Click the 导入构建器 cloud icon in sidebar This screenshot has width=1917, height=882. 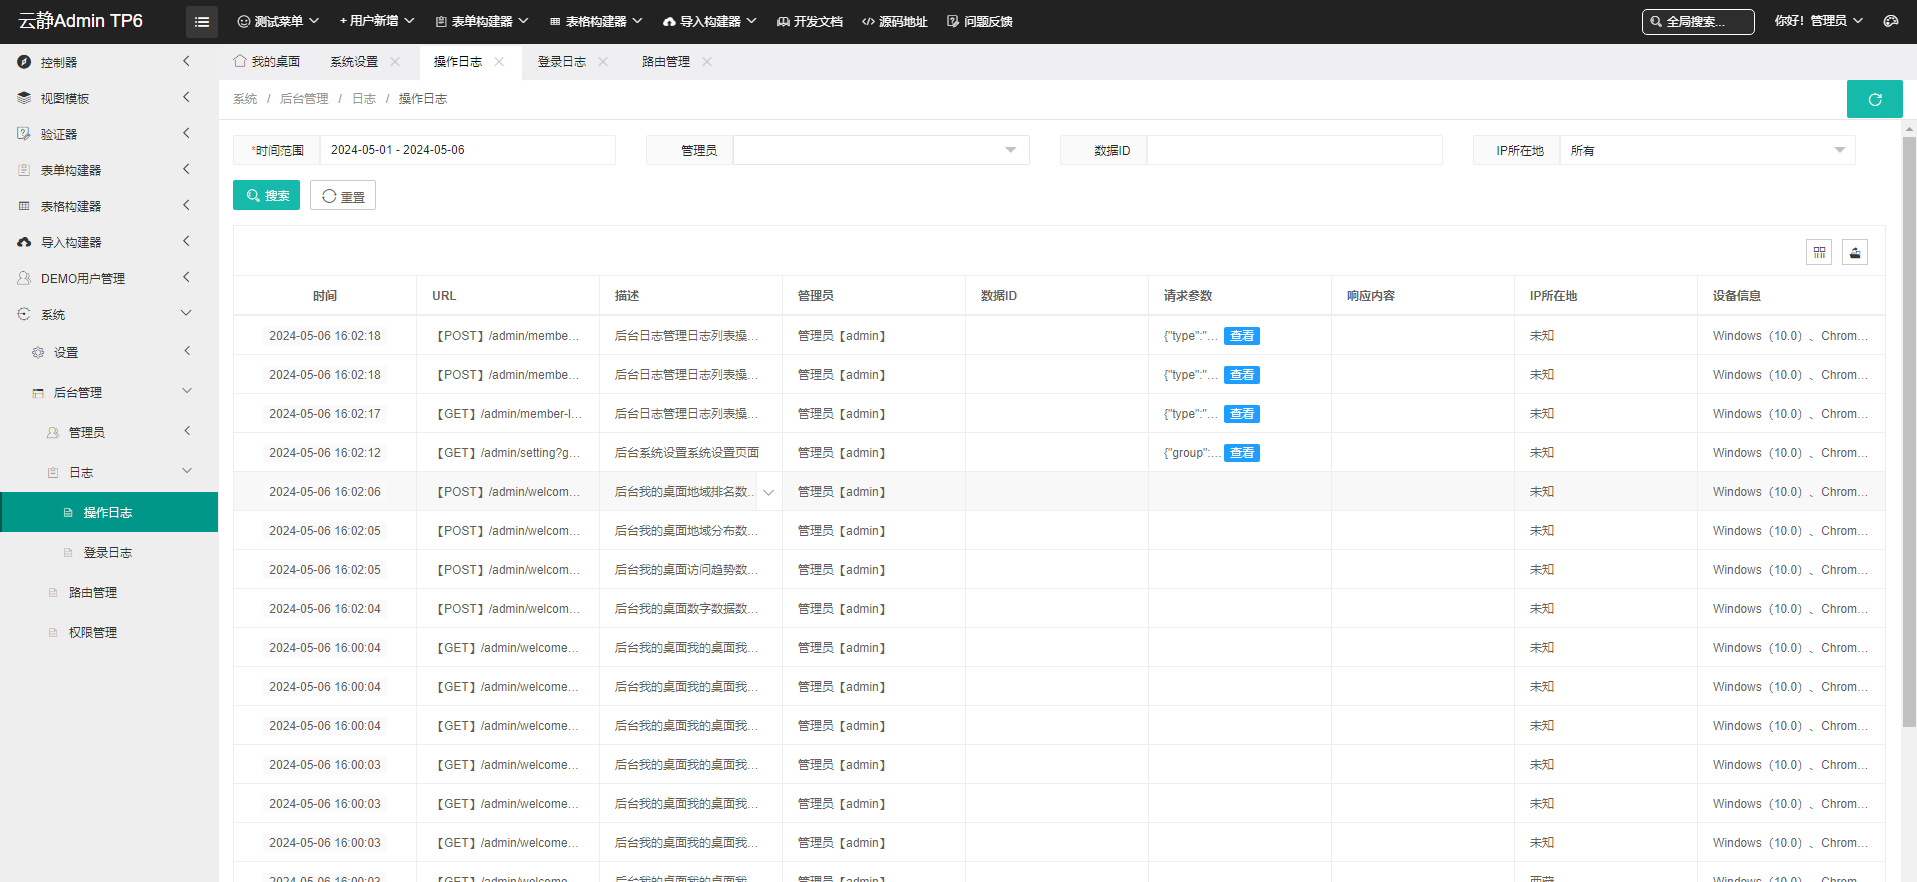[24, 242]
